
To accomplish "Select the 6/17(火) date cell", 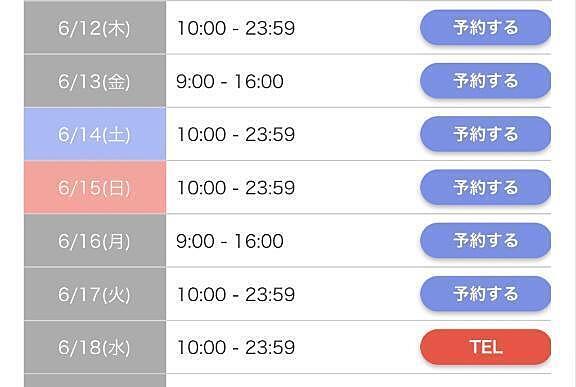I will click(x=95, y=294).
